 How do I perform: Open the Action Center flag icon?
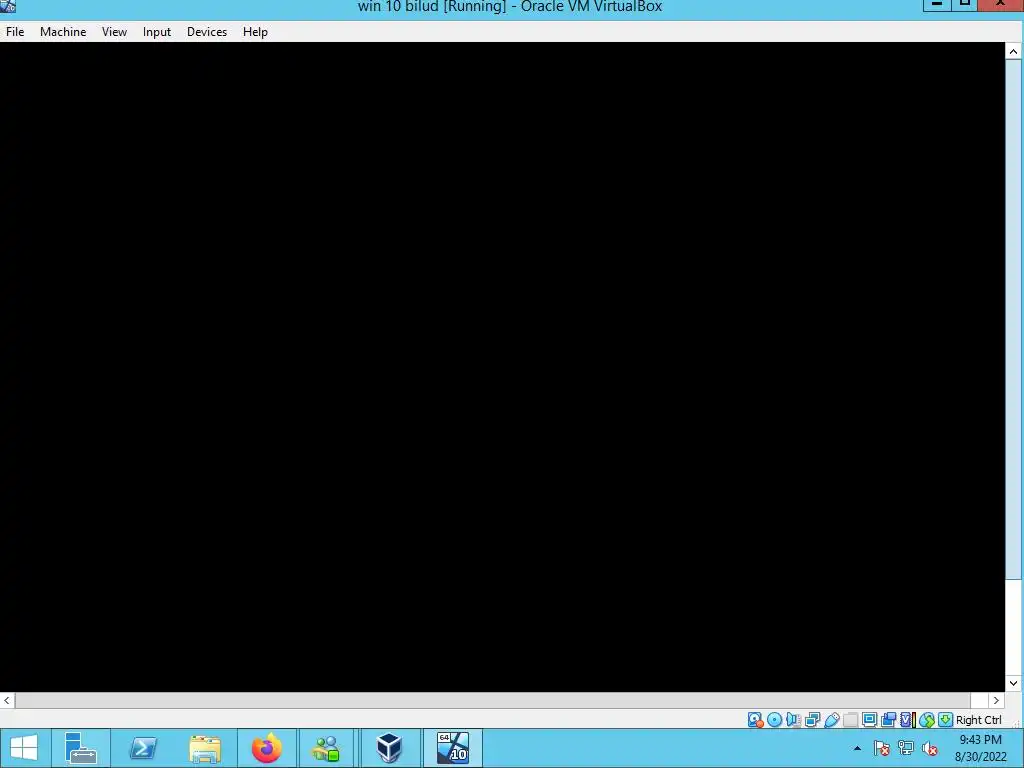(x=882, y=748)
